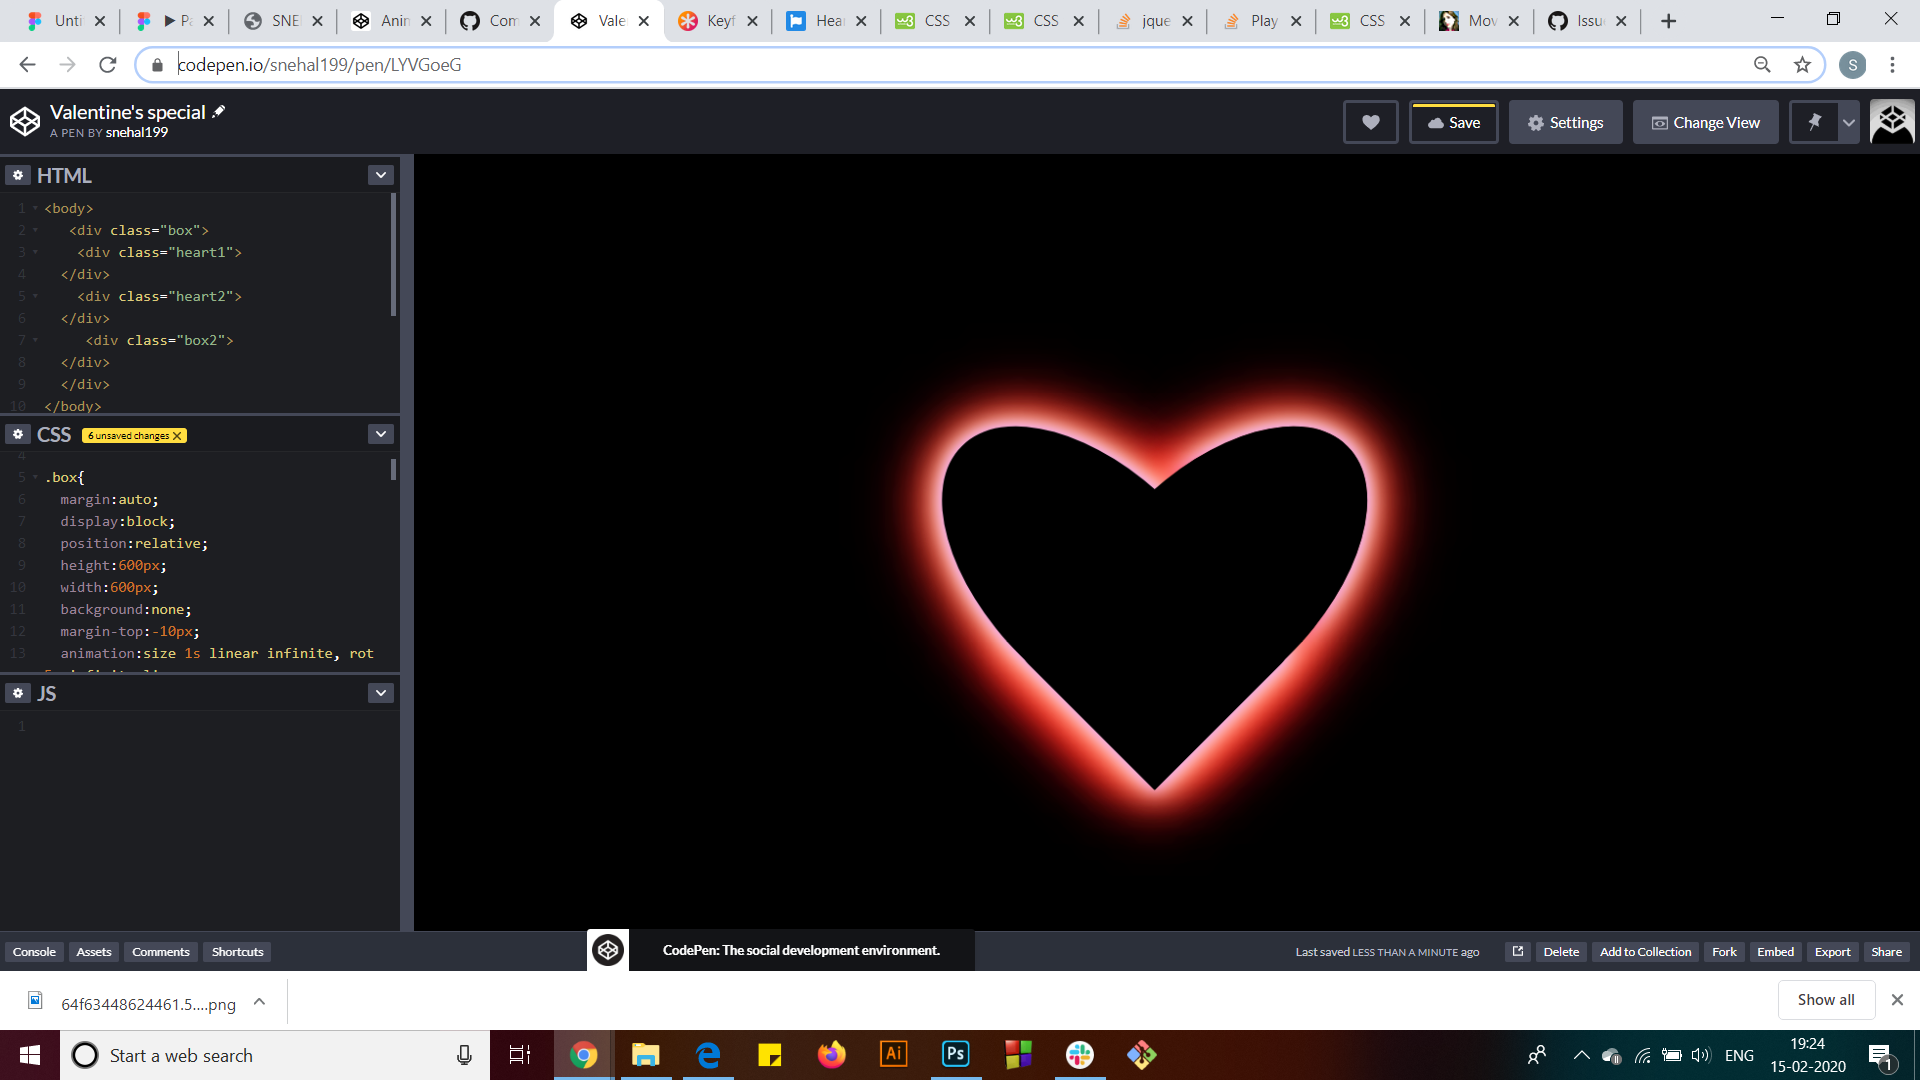The height and width of the screenshot is (1080, 1920).
Task: Open HTML editor settings gear
Action: click(x=18, y=175)
